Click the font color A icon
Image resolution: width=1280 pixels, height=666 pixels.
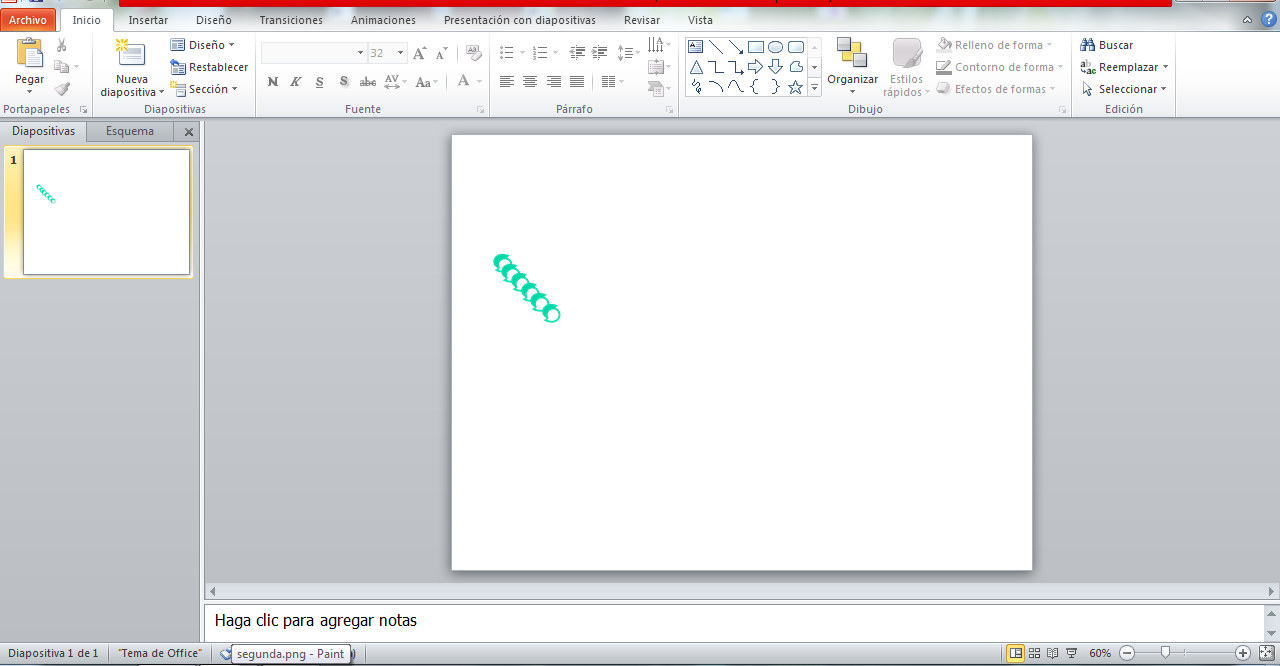tap(464, 82)
